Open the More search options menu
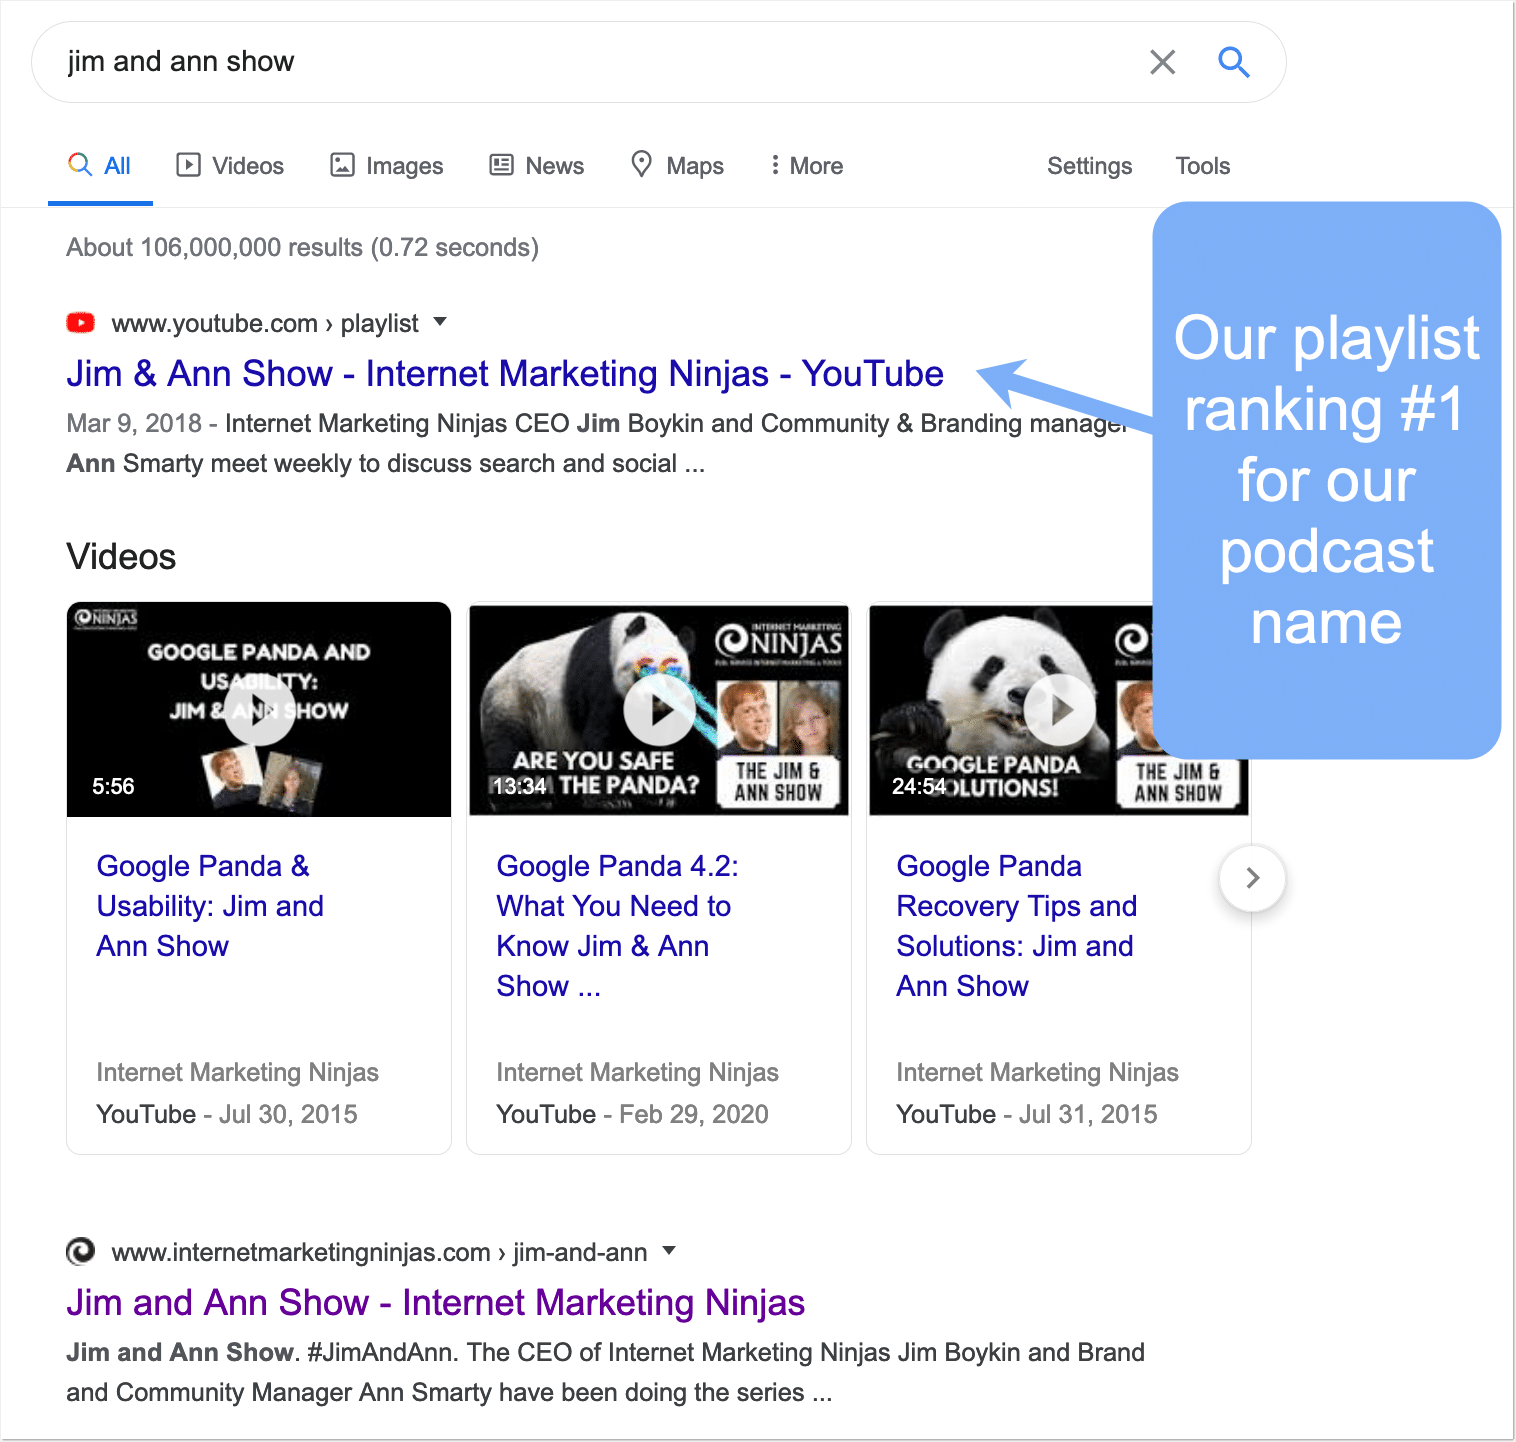Screen dimensions: 1516x1442 point(806,166)
